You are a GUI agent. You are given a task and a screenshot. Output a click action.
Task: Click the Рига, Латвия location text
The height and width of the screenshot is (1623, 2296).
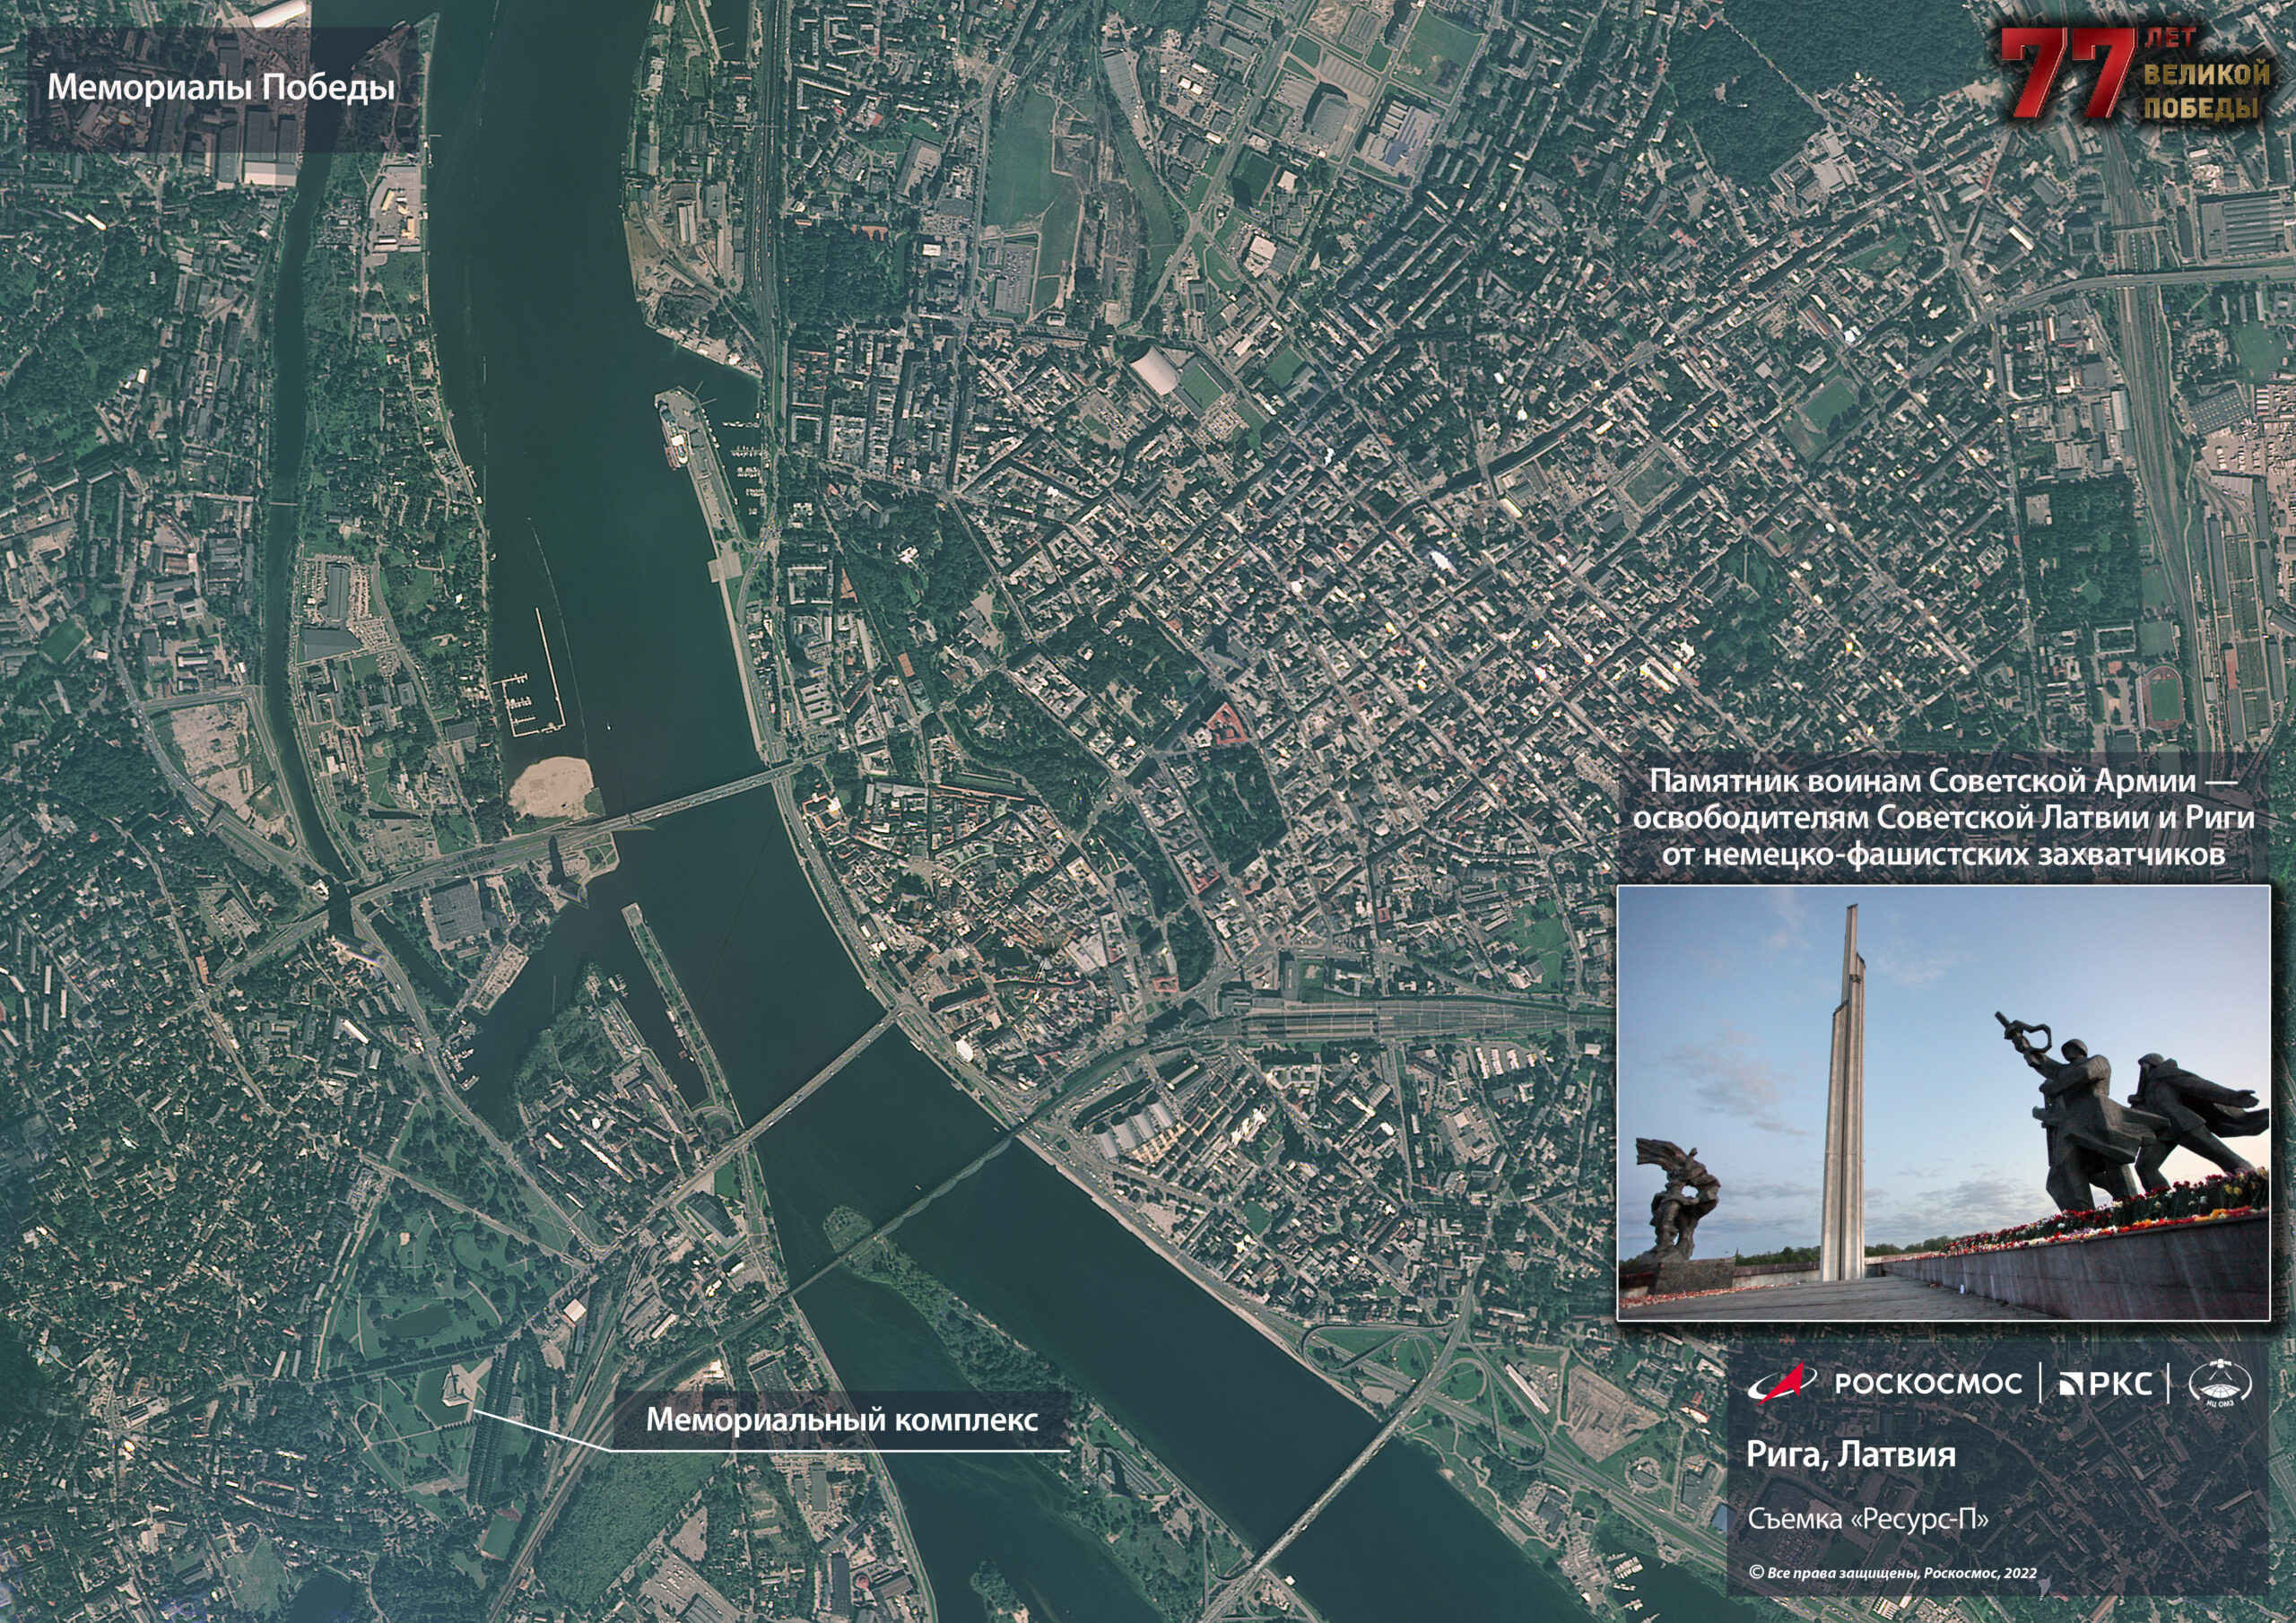1850,1454
